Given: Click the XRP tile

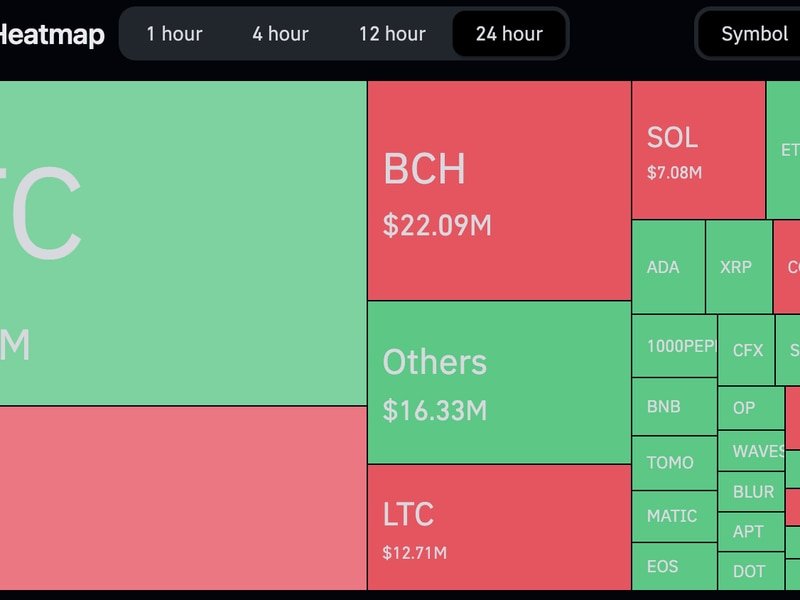Looking at the screenshot, I should [x=738, y=266].
